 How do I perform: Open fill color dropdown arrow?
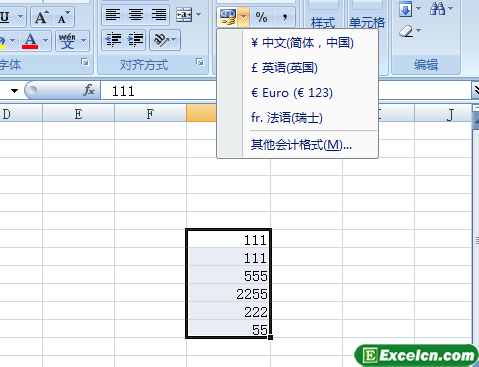[13, 41]
